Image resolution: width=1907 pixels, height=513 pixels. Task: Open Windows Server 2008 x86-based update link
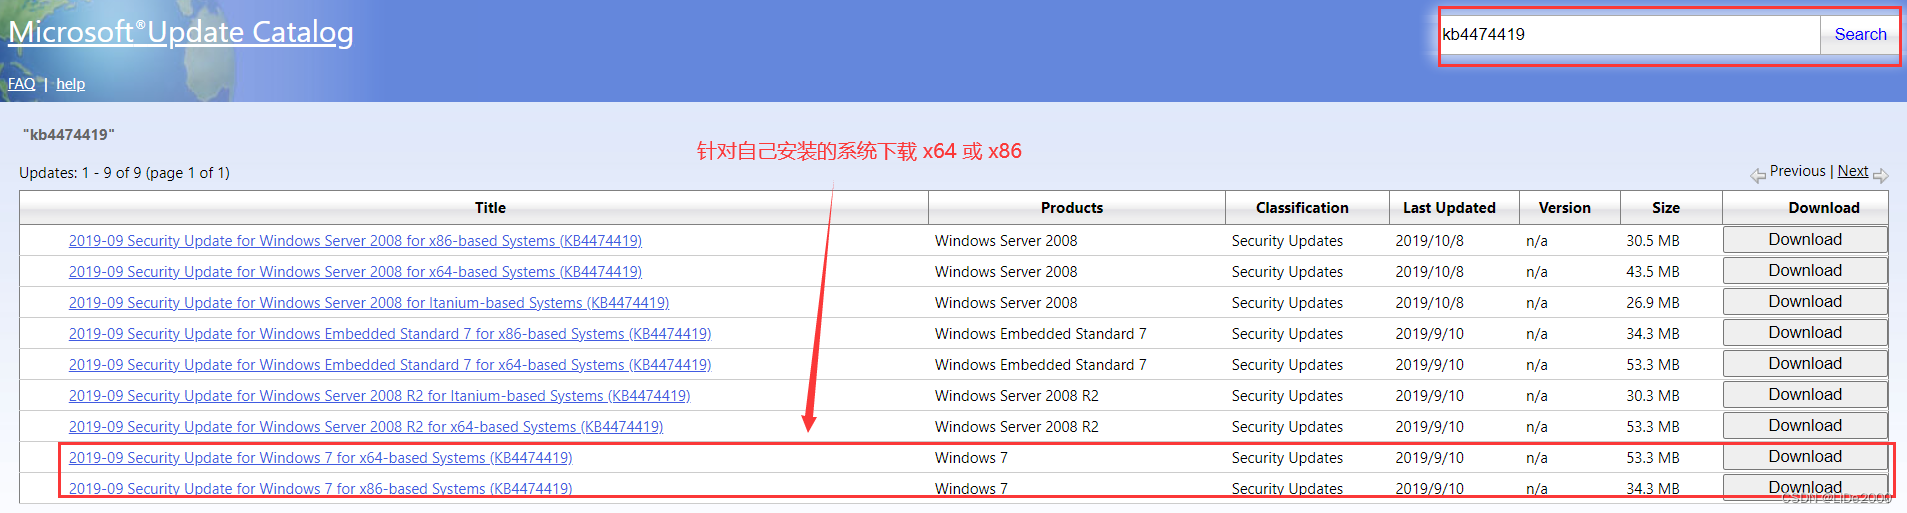(x=355, y=241)
